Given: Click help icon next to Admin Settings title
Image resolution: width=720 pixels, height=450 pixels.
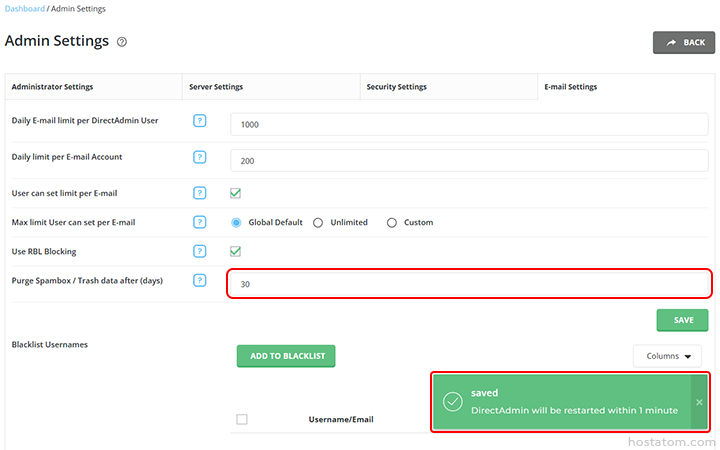Looking at the screenshot, I should point(122,42).
